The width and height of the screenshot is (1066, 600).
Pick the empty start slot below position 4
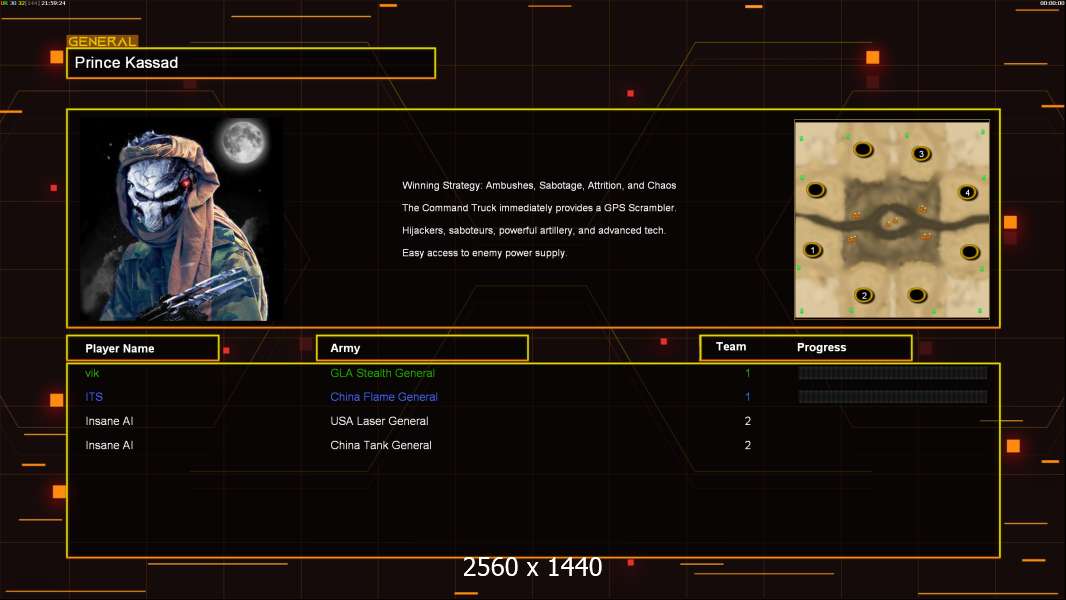[970, 252]
